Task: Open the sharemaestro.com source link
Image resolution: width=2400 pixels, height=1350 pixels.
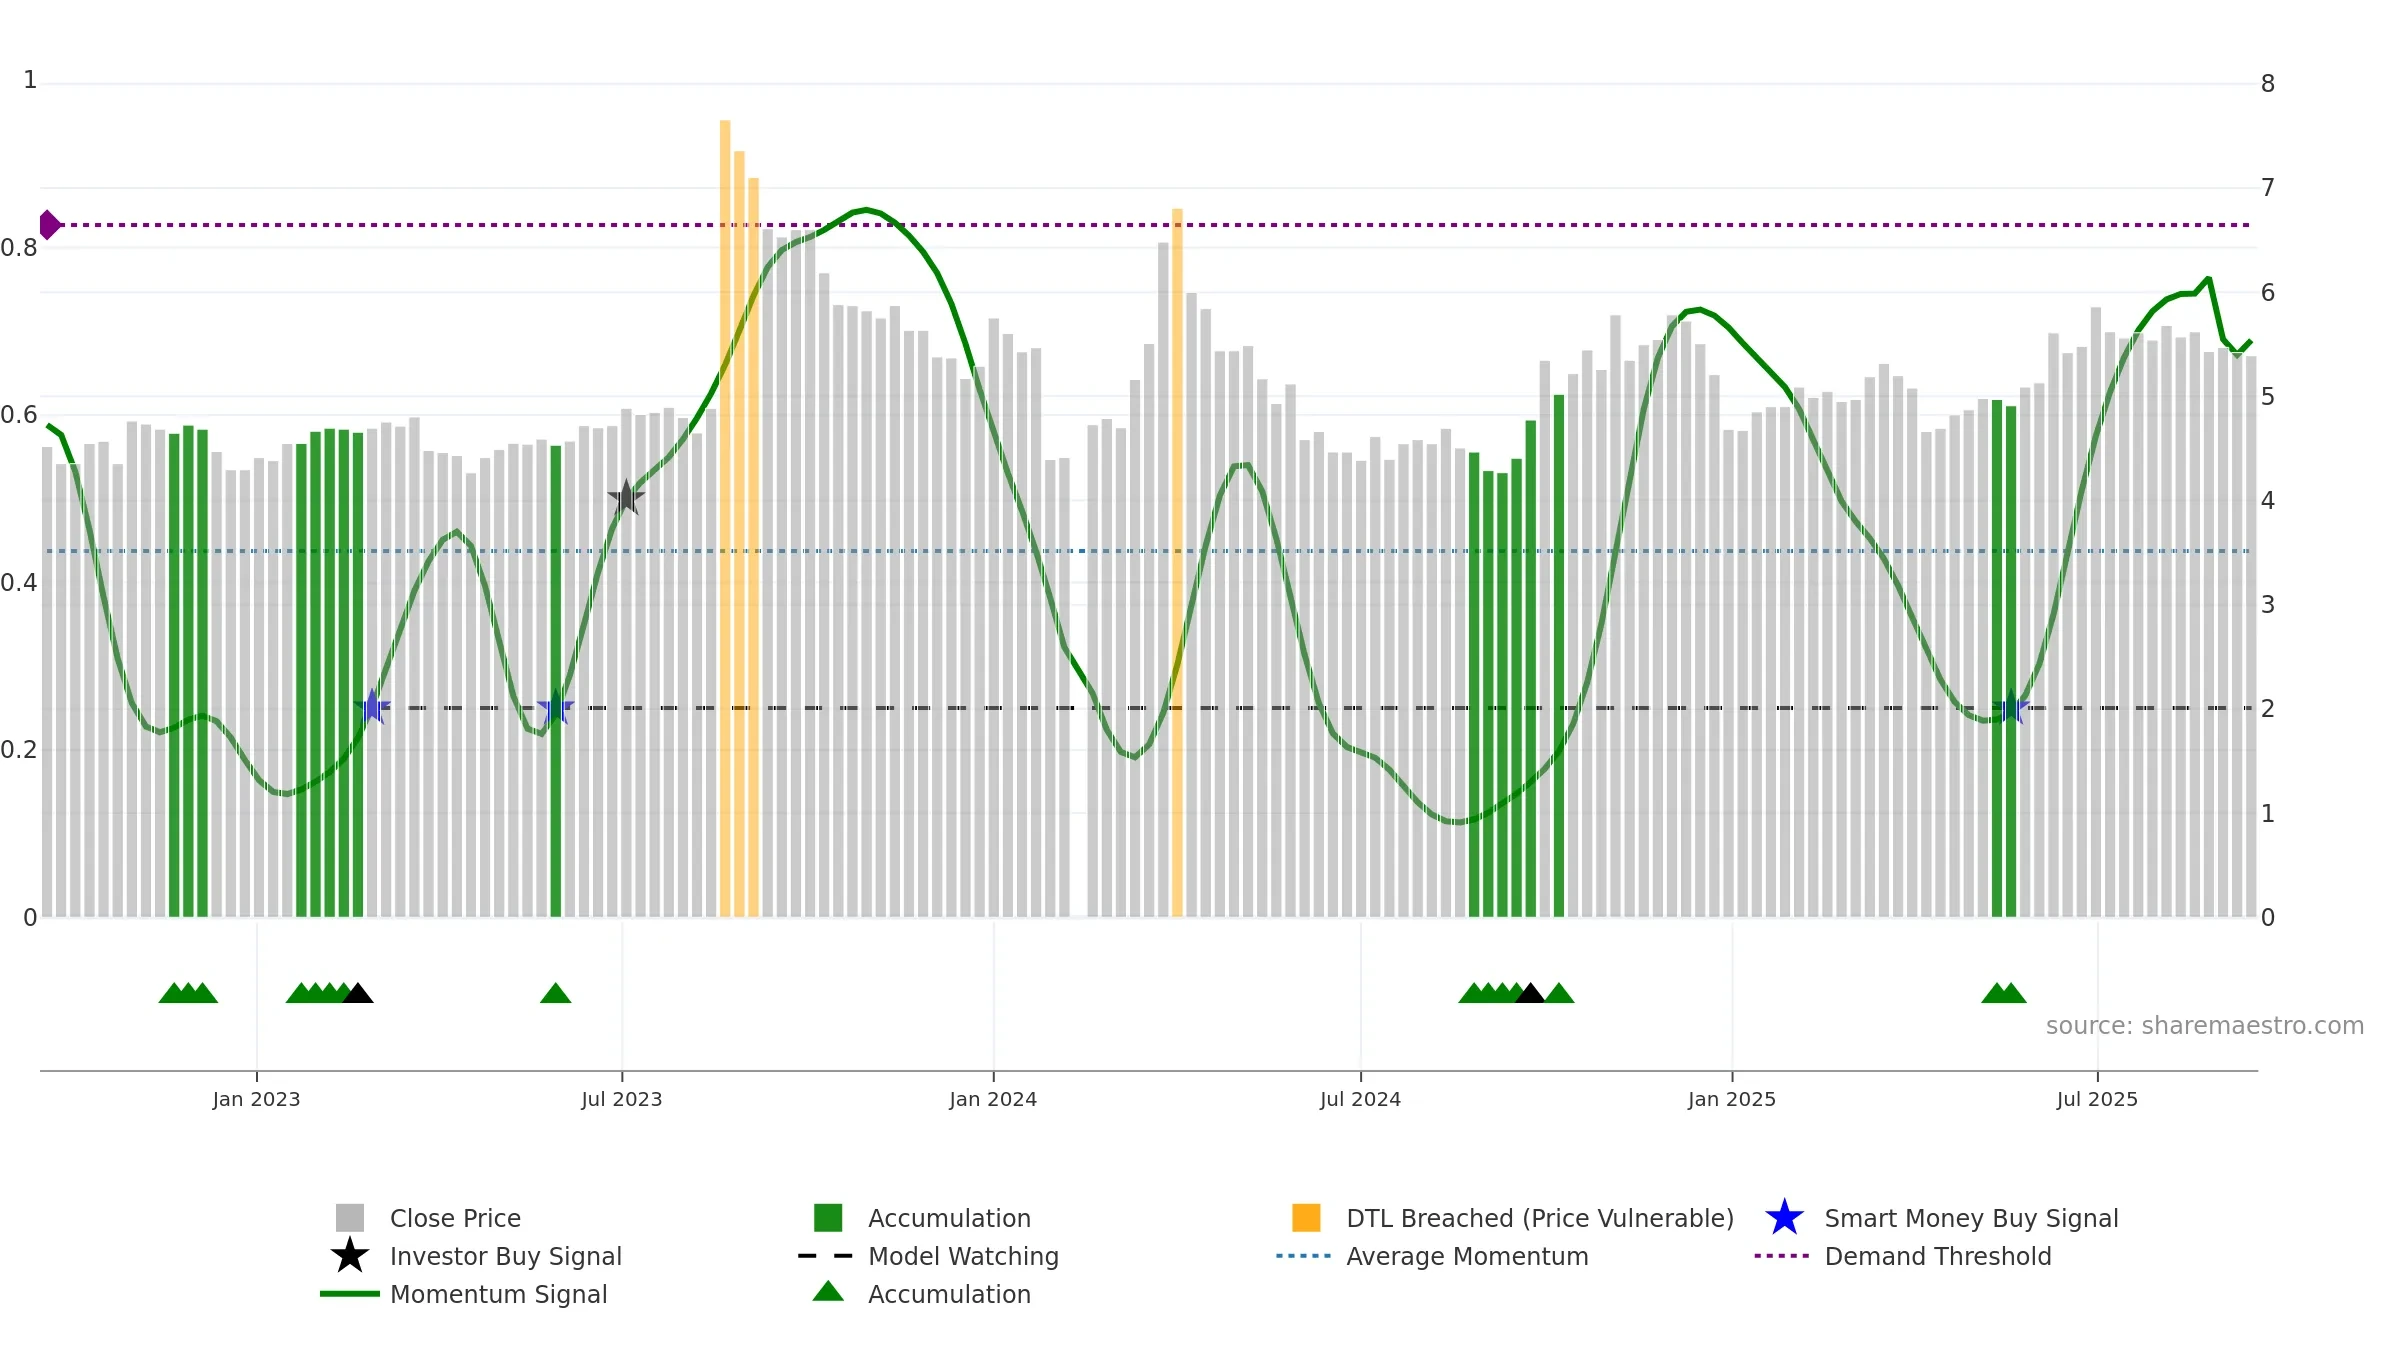Action: point(2204,1026)
